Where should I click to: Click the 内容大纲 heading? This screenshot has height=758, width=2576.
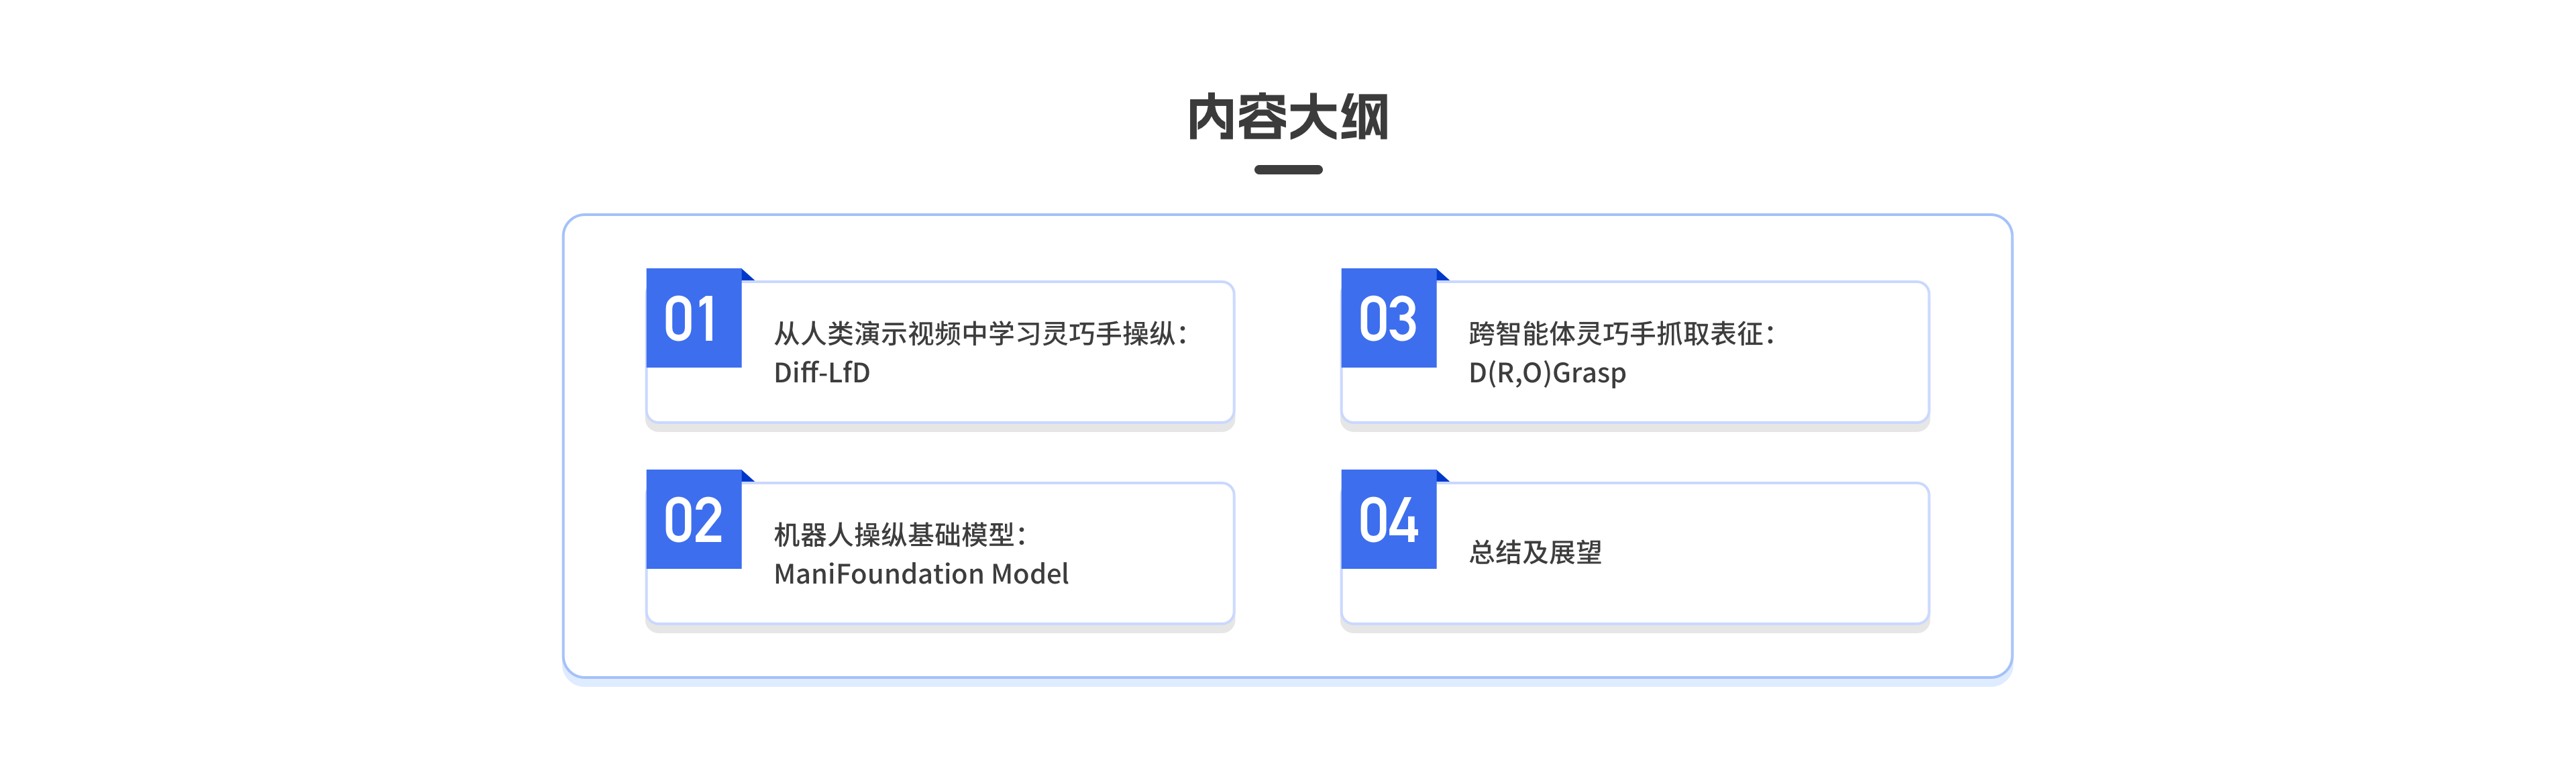1288,117
